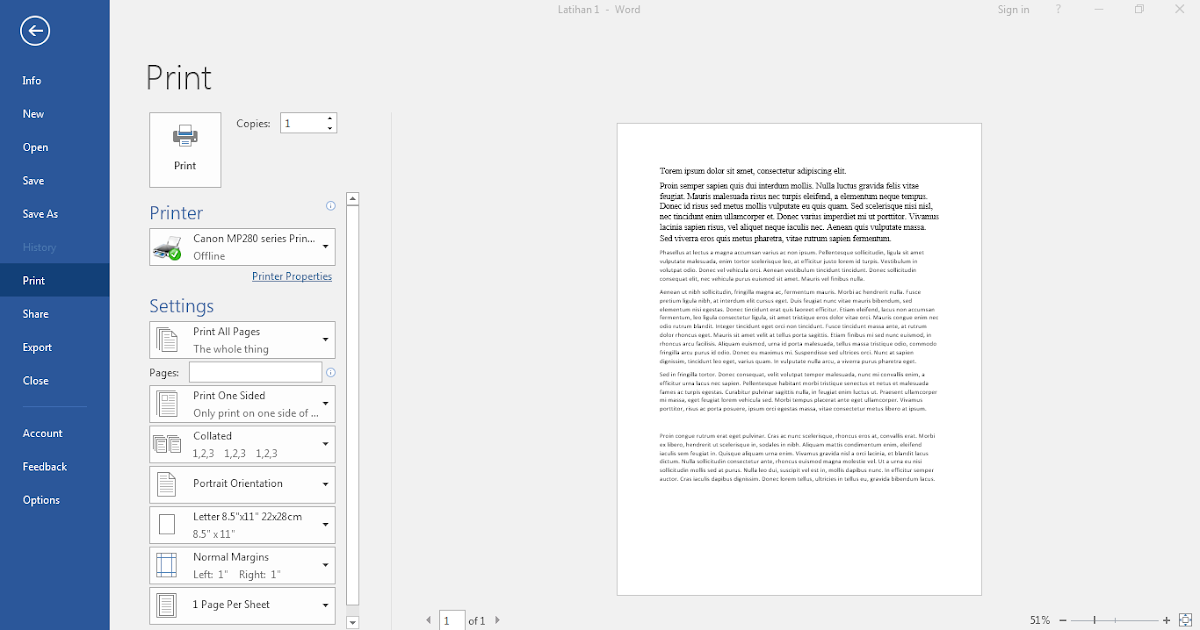This screenshot has height=630, width=1200.
Task: Click the back arrow to exit Print view
Action: (34, 31)
